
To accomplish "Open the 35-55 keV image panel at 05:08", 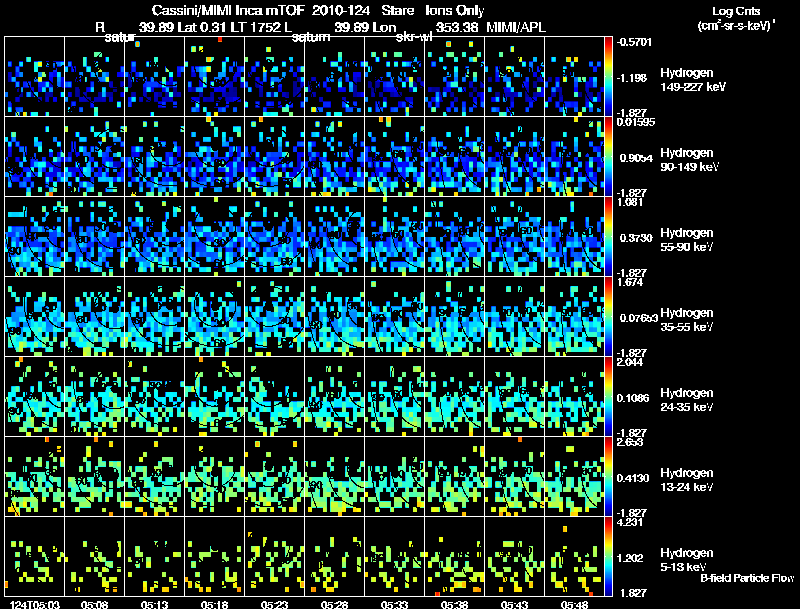I will tap(94, 316).
